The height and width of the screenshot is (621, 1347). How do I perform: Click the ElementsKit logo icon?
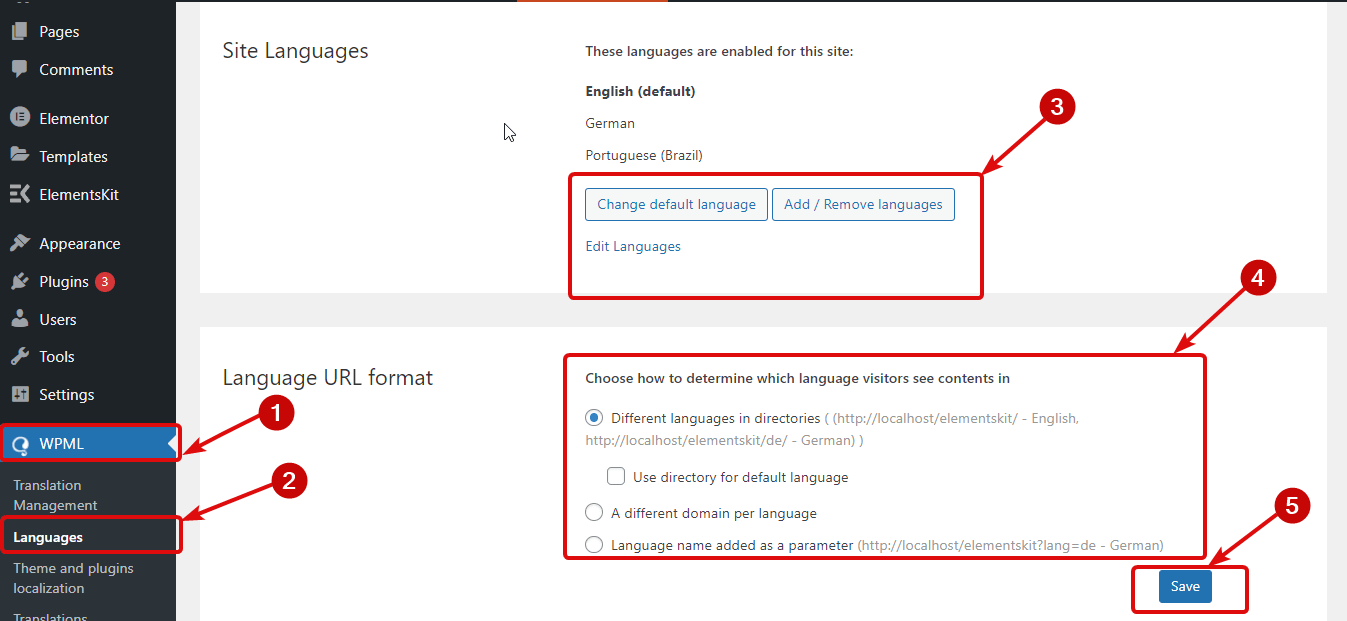pyautogui.click(x=19, y=194)
